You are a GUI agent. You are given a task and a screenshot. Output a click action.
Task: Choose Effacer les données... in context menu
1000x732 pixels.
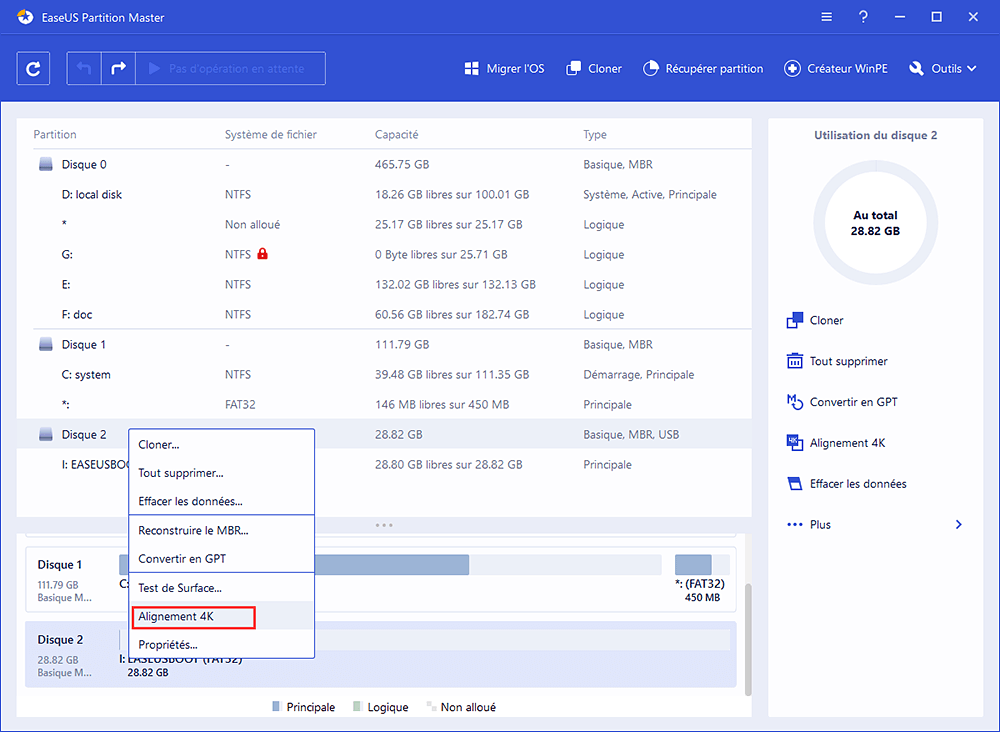point(222,501)
